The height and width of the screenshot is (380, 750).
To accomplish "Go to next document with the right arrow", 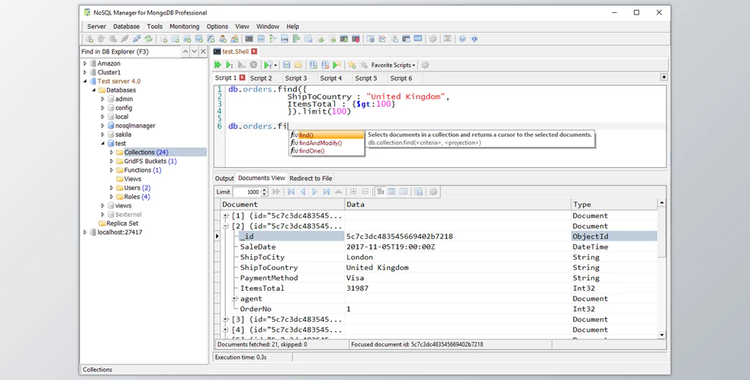I will point(315,191).
